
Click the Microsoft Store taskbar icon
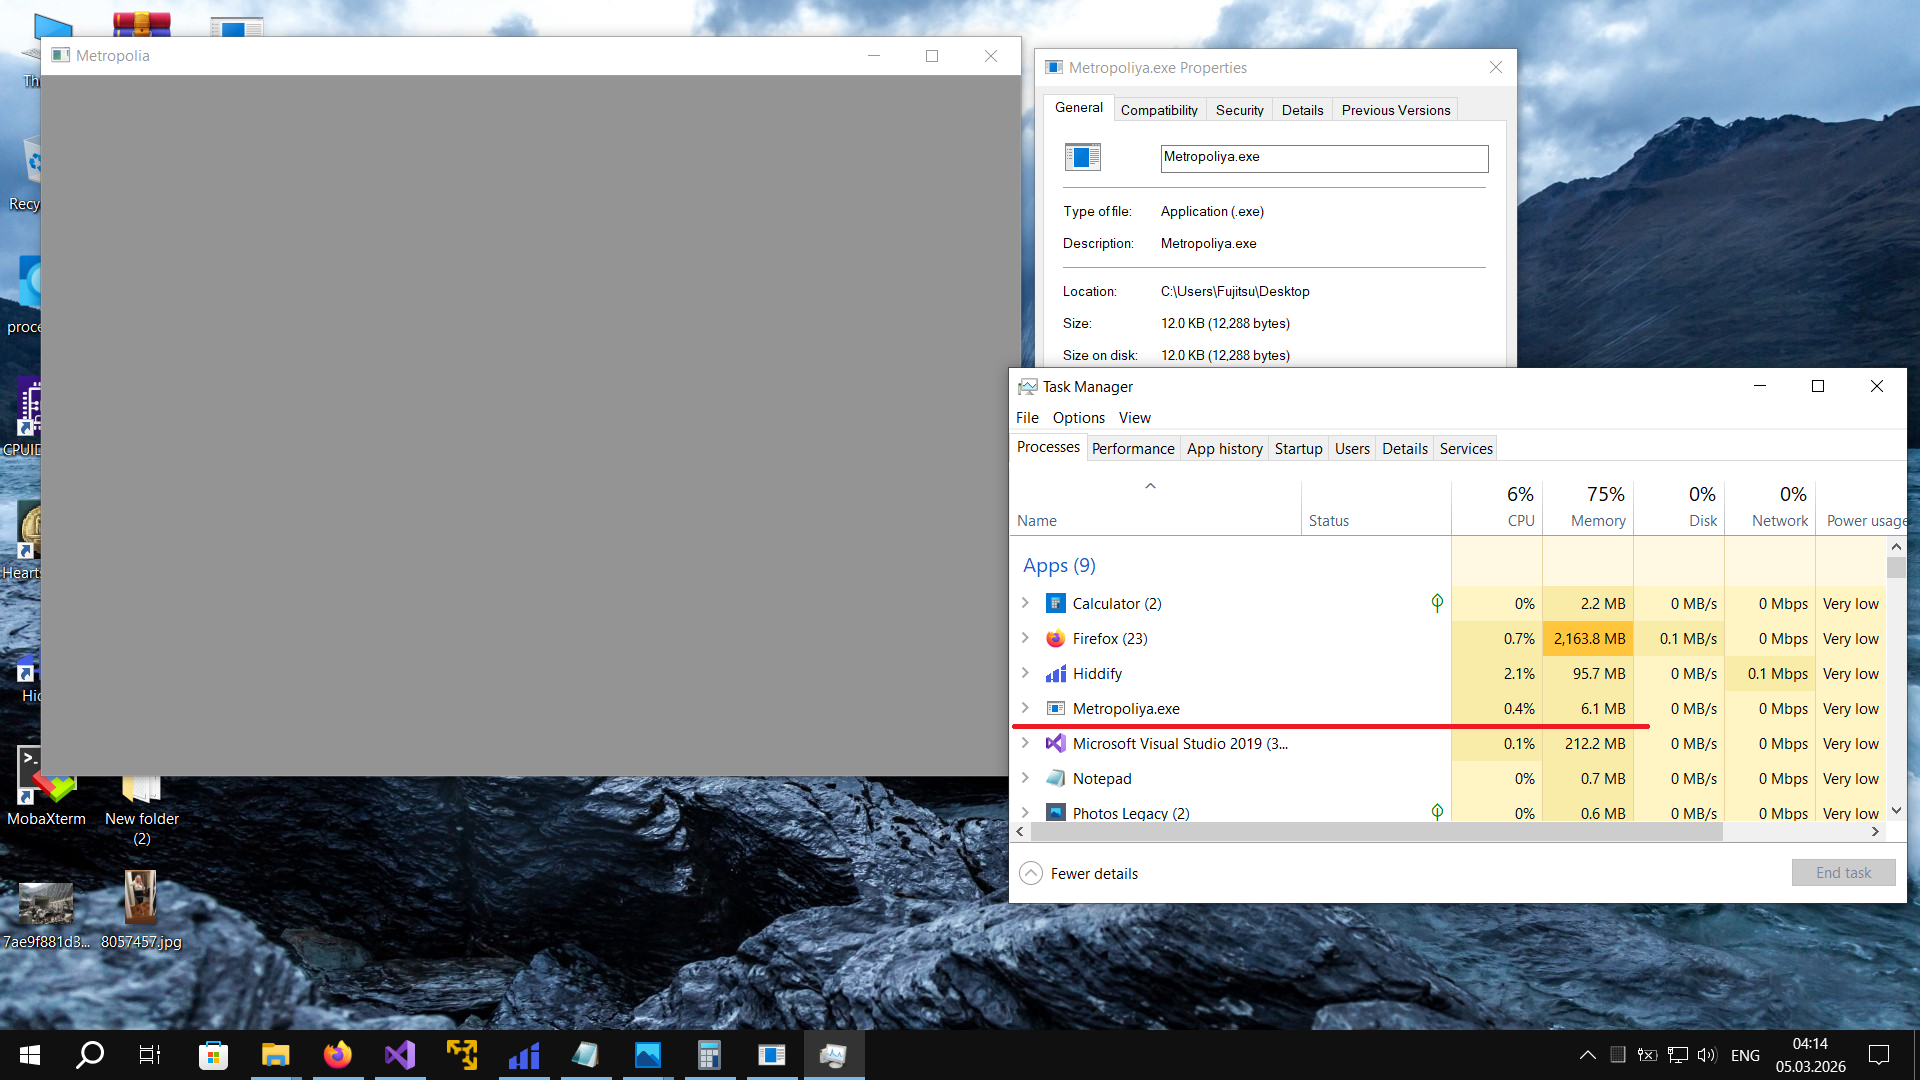click(x=213, y=1055)
